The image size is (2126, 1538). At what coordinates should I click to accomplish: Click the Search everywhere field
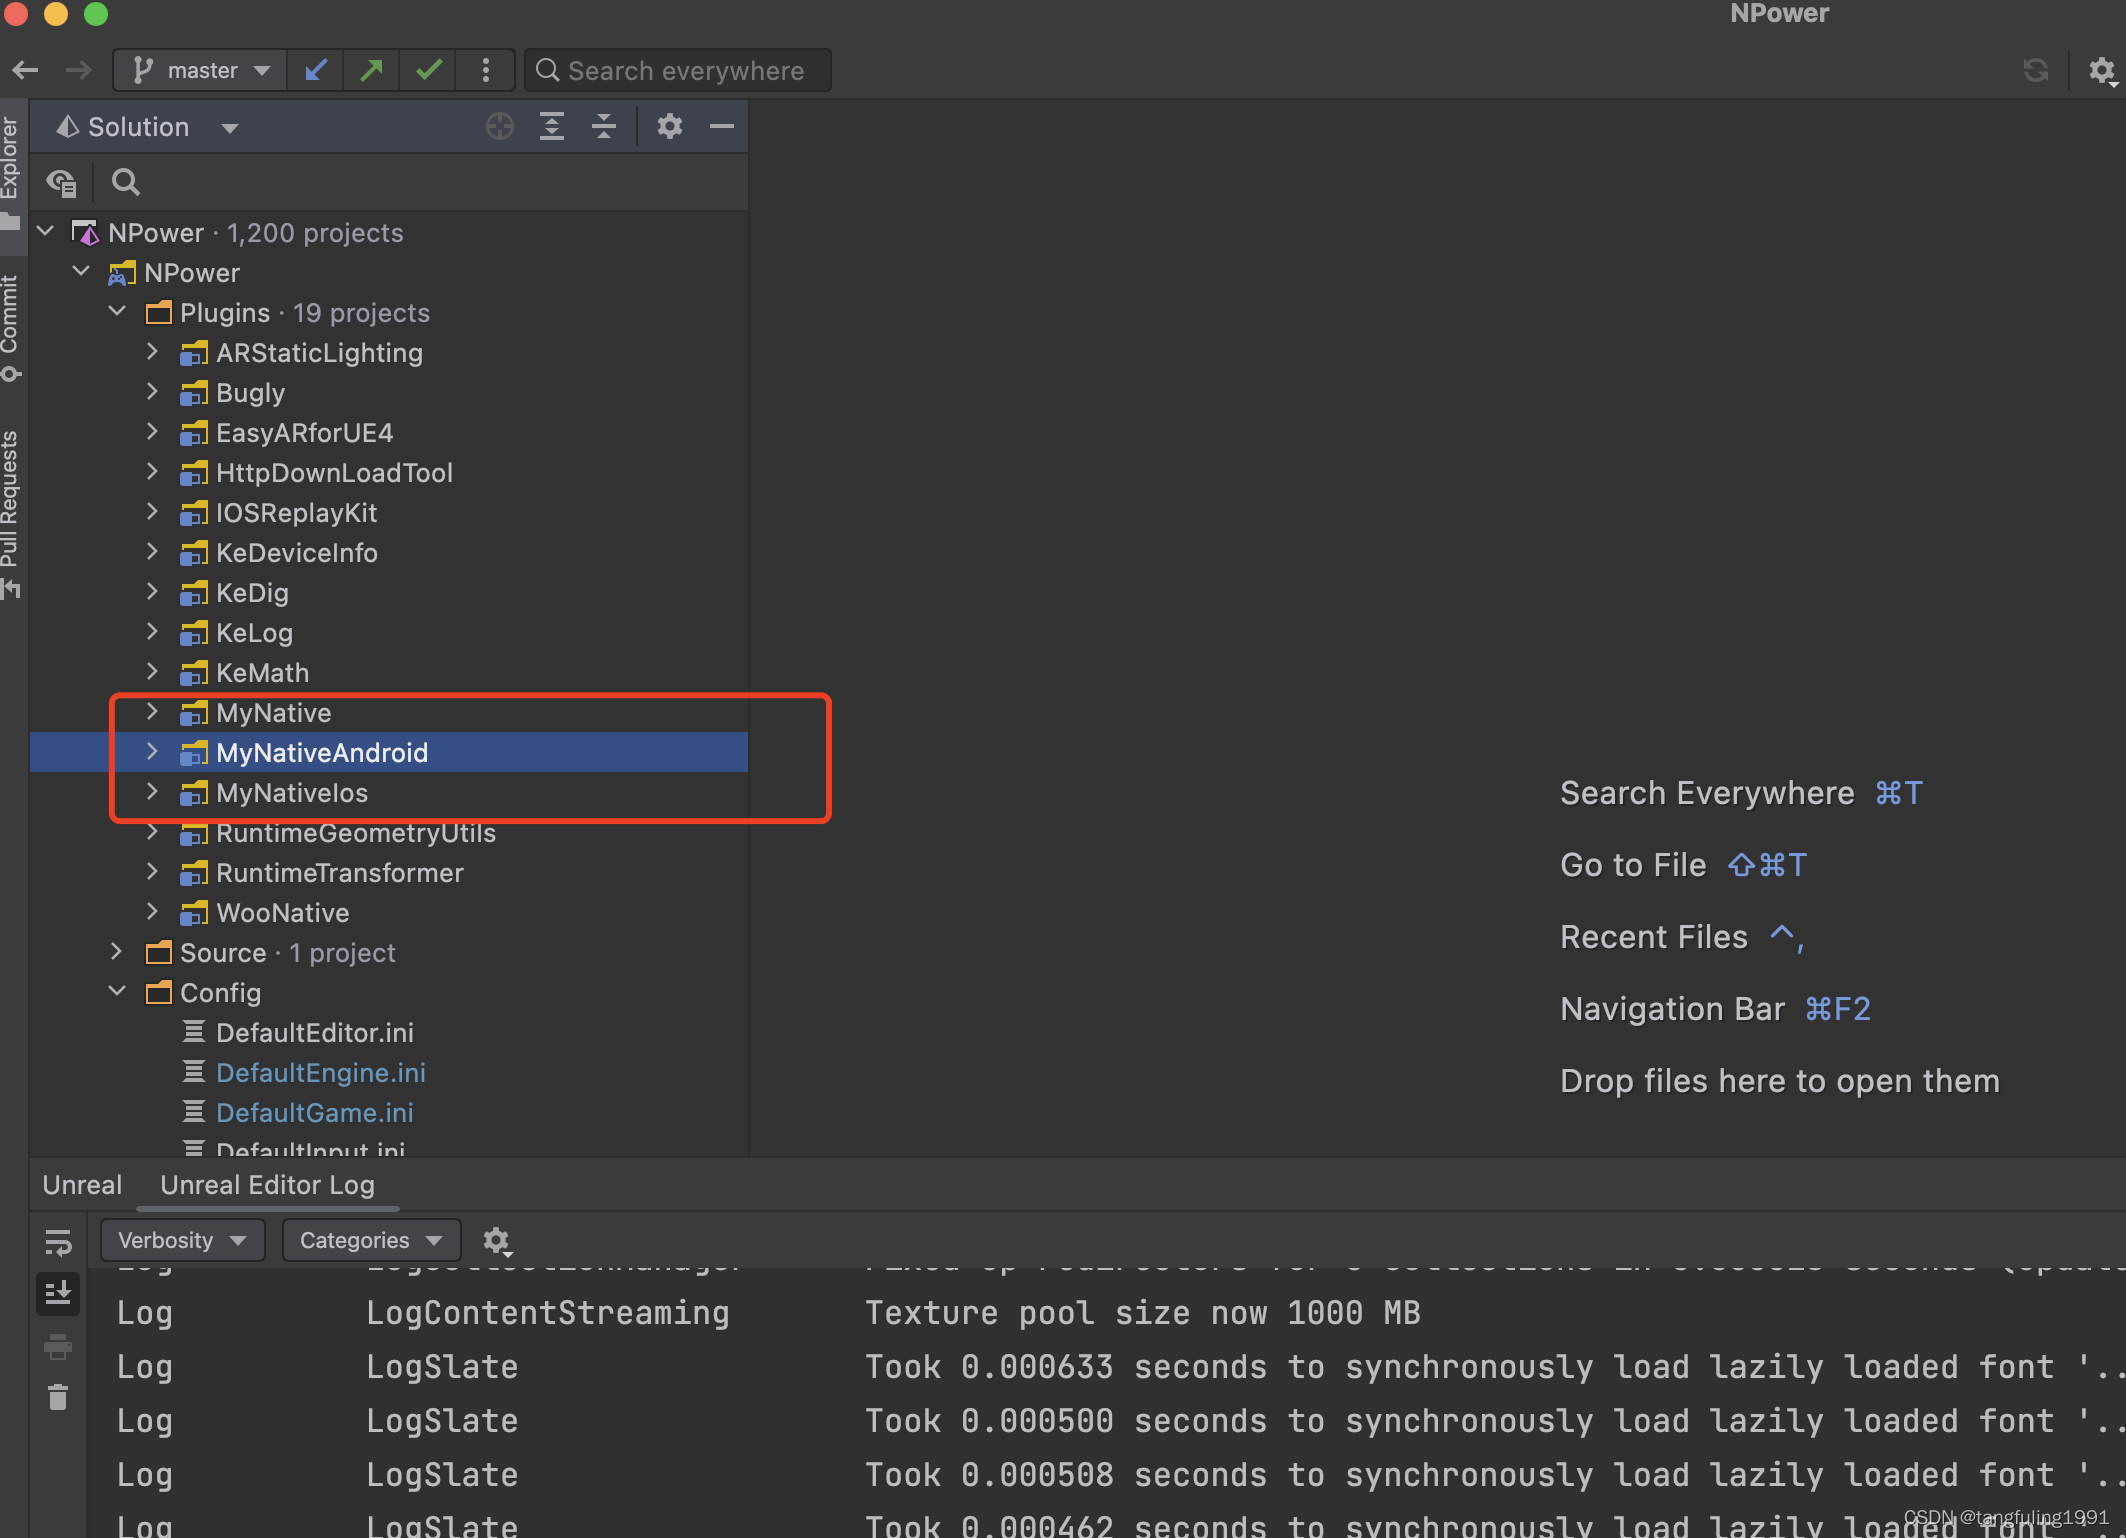pyautogui.click(x=678, y=70)
